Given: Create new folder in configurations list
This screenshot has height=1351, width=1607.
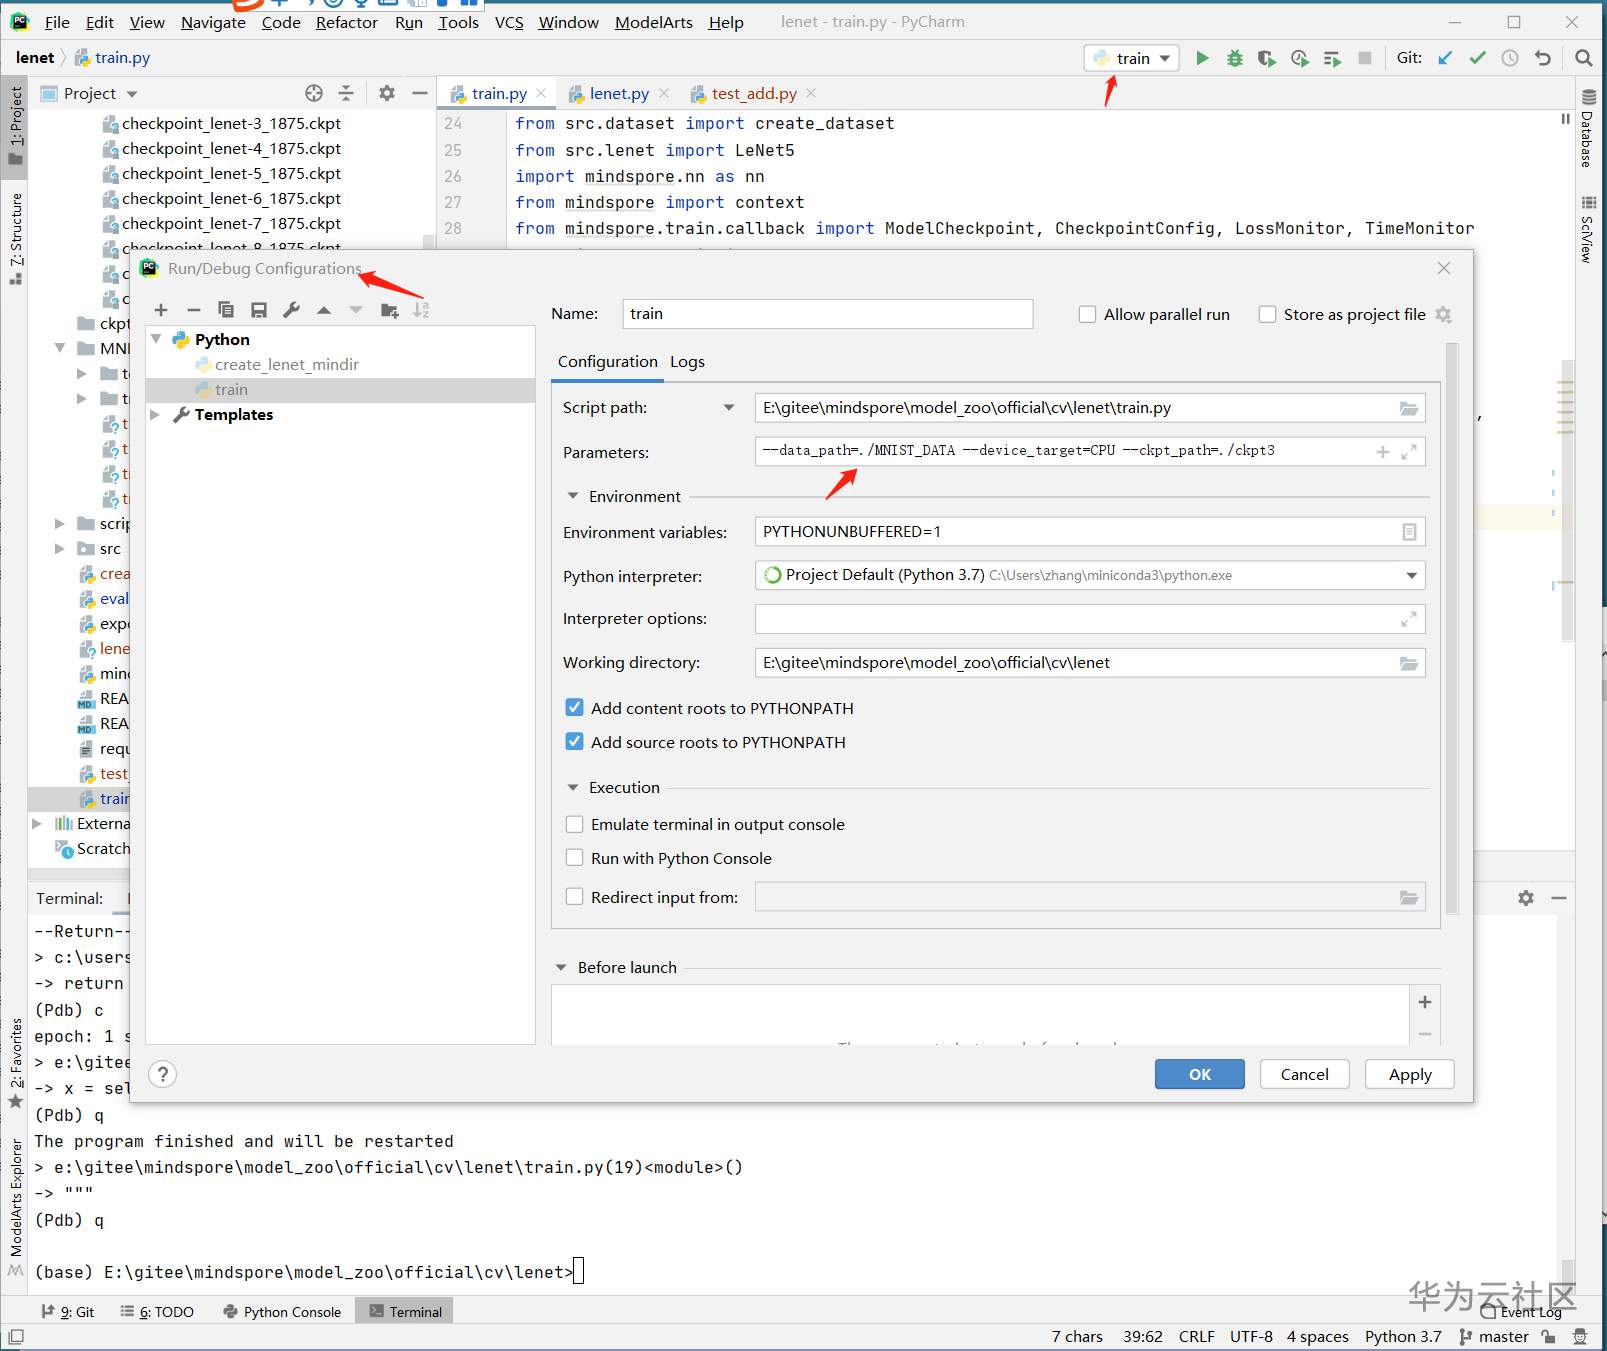Looking at the screenshot, I should pyautogui.click(x=390, y=310).
